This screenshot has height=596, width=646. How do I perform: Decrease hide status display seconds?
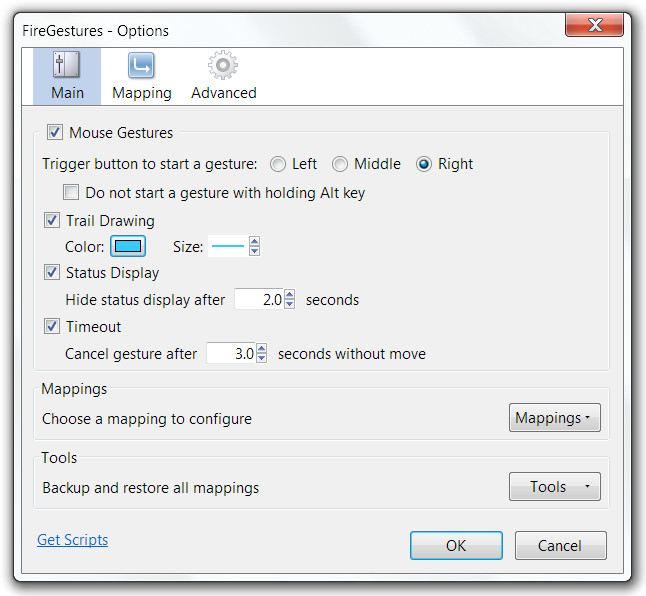pyautogui.click(x=290, y=304)
